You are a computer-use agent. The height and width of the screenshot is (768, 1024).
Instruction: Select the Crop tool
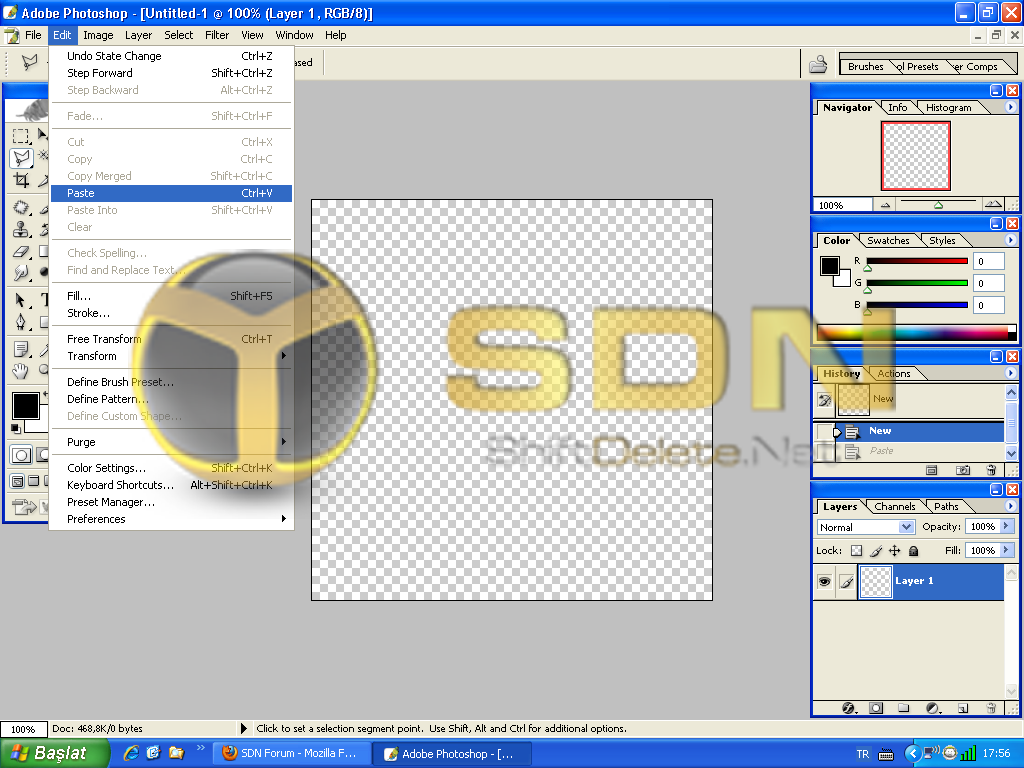(21, 180)
